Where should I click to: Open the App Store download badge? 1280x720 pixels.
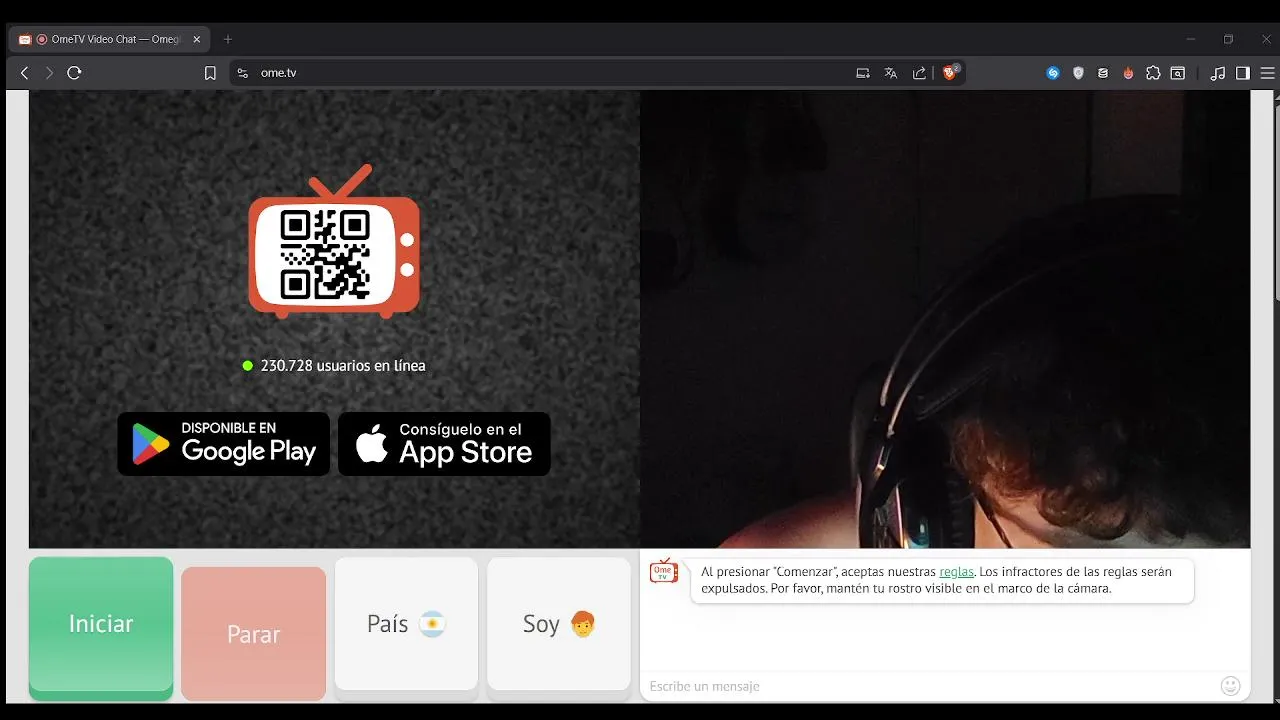pos(444,443)
